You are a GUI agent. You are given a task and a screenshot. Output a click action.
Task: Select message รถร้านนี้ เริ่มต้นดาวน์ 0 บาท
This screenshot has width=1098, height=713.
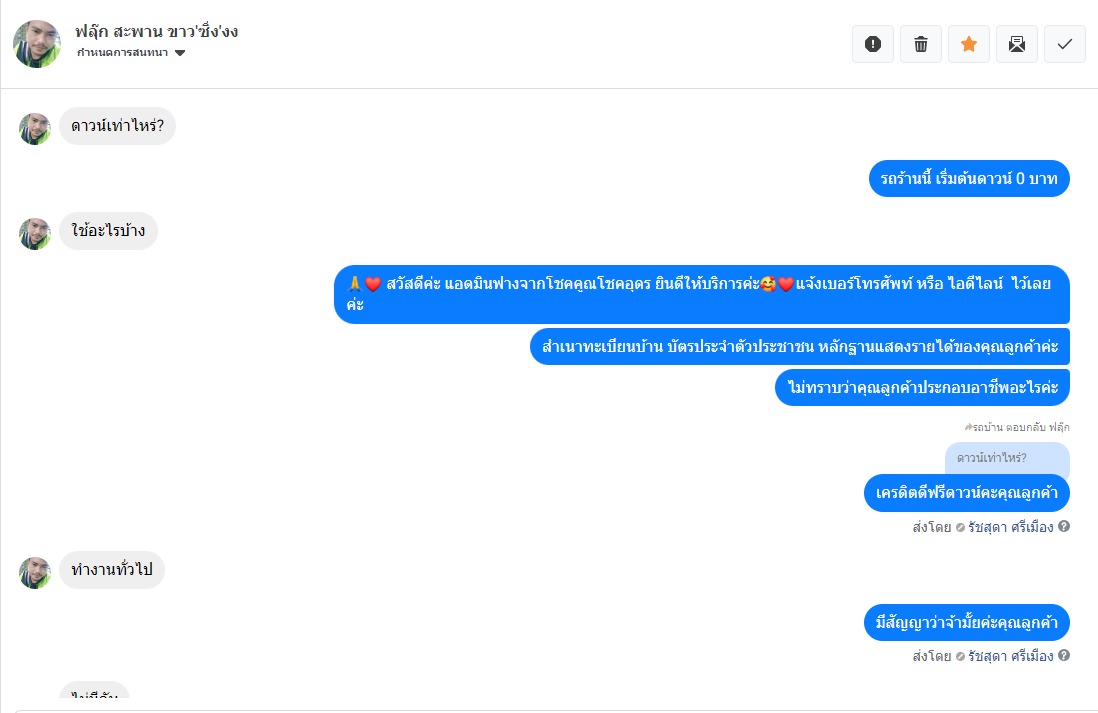coord(969,179)
